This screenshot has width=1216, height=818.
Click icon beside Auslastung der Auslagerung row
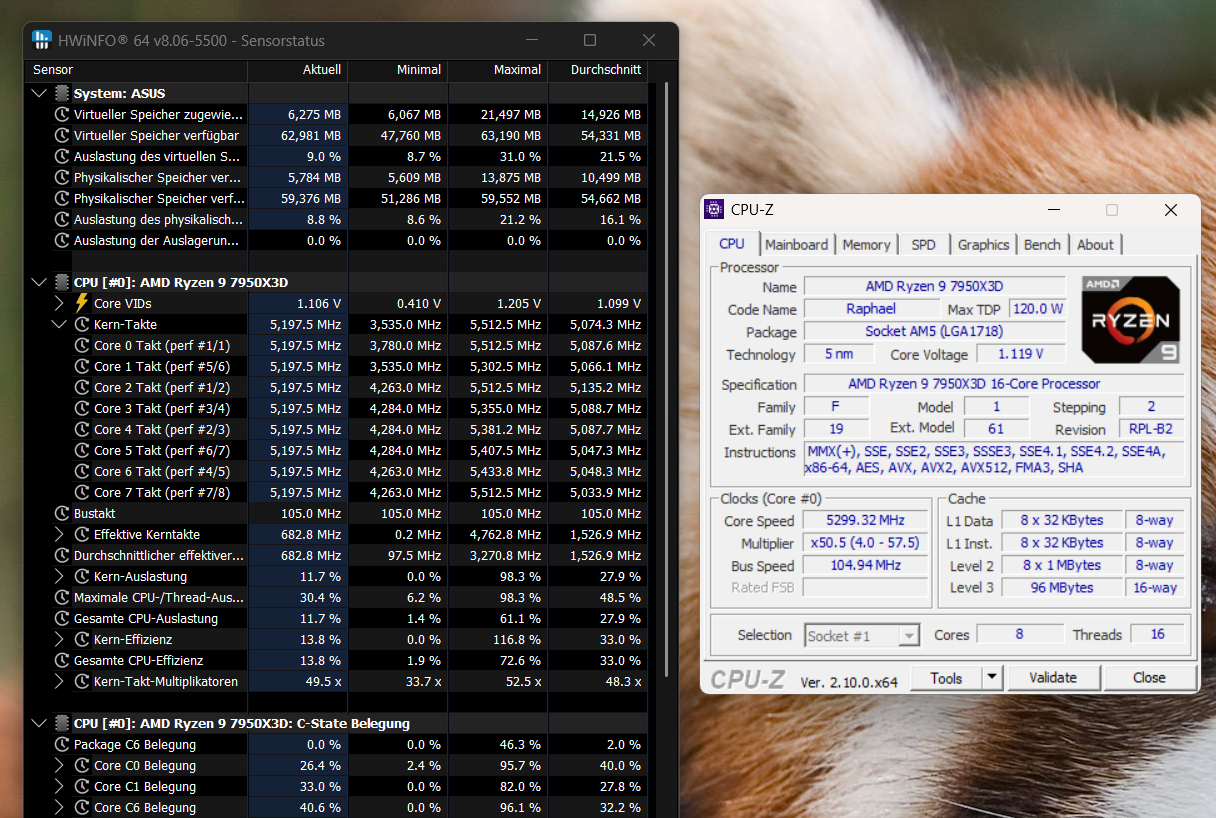(x=62, y=240)
